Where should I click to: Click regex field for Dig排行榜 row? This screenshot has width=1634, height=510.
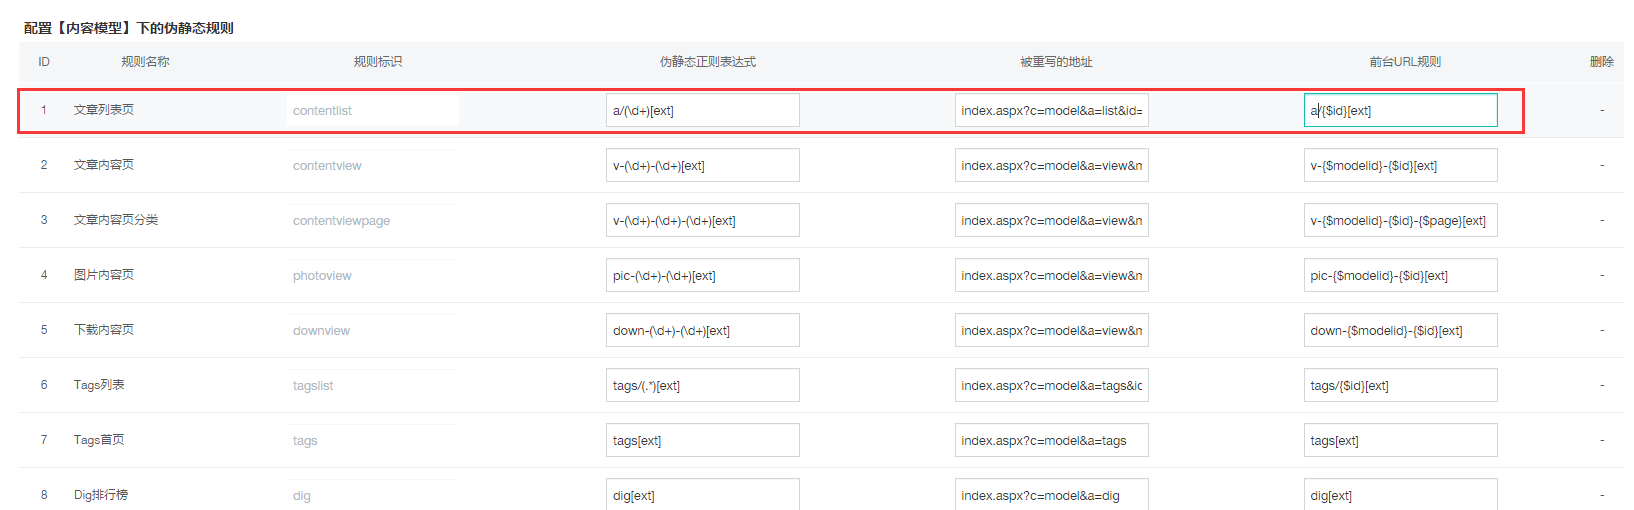702,495
